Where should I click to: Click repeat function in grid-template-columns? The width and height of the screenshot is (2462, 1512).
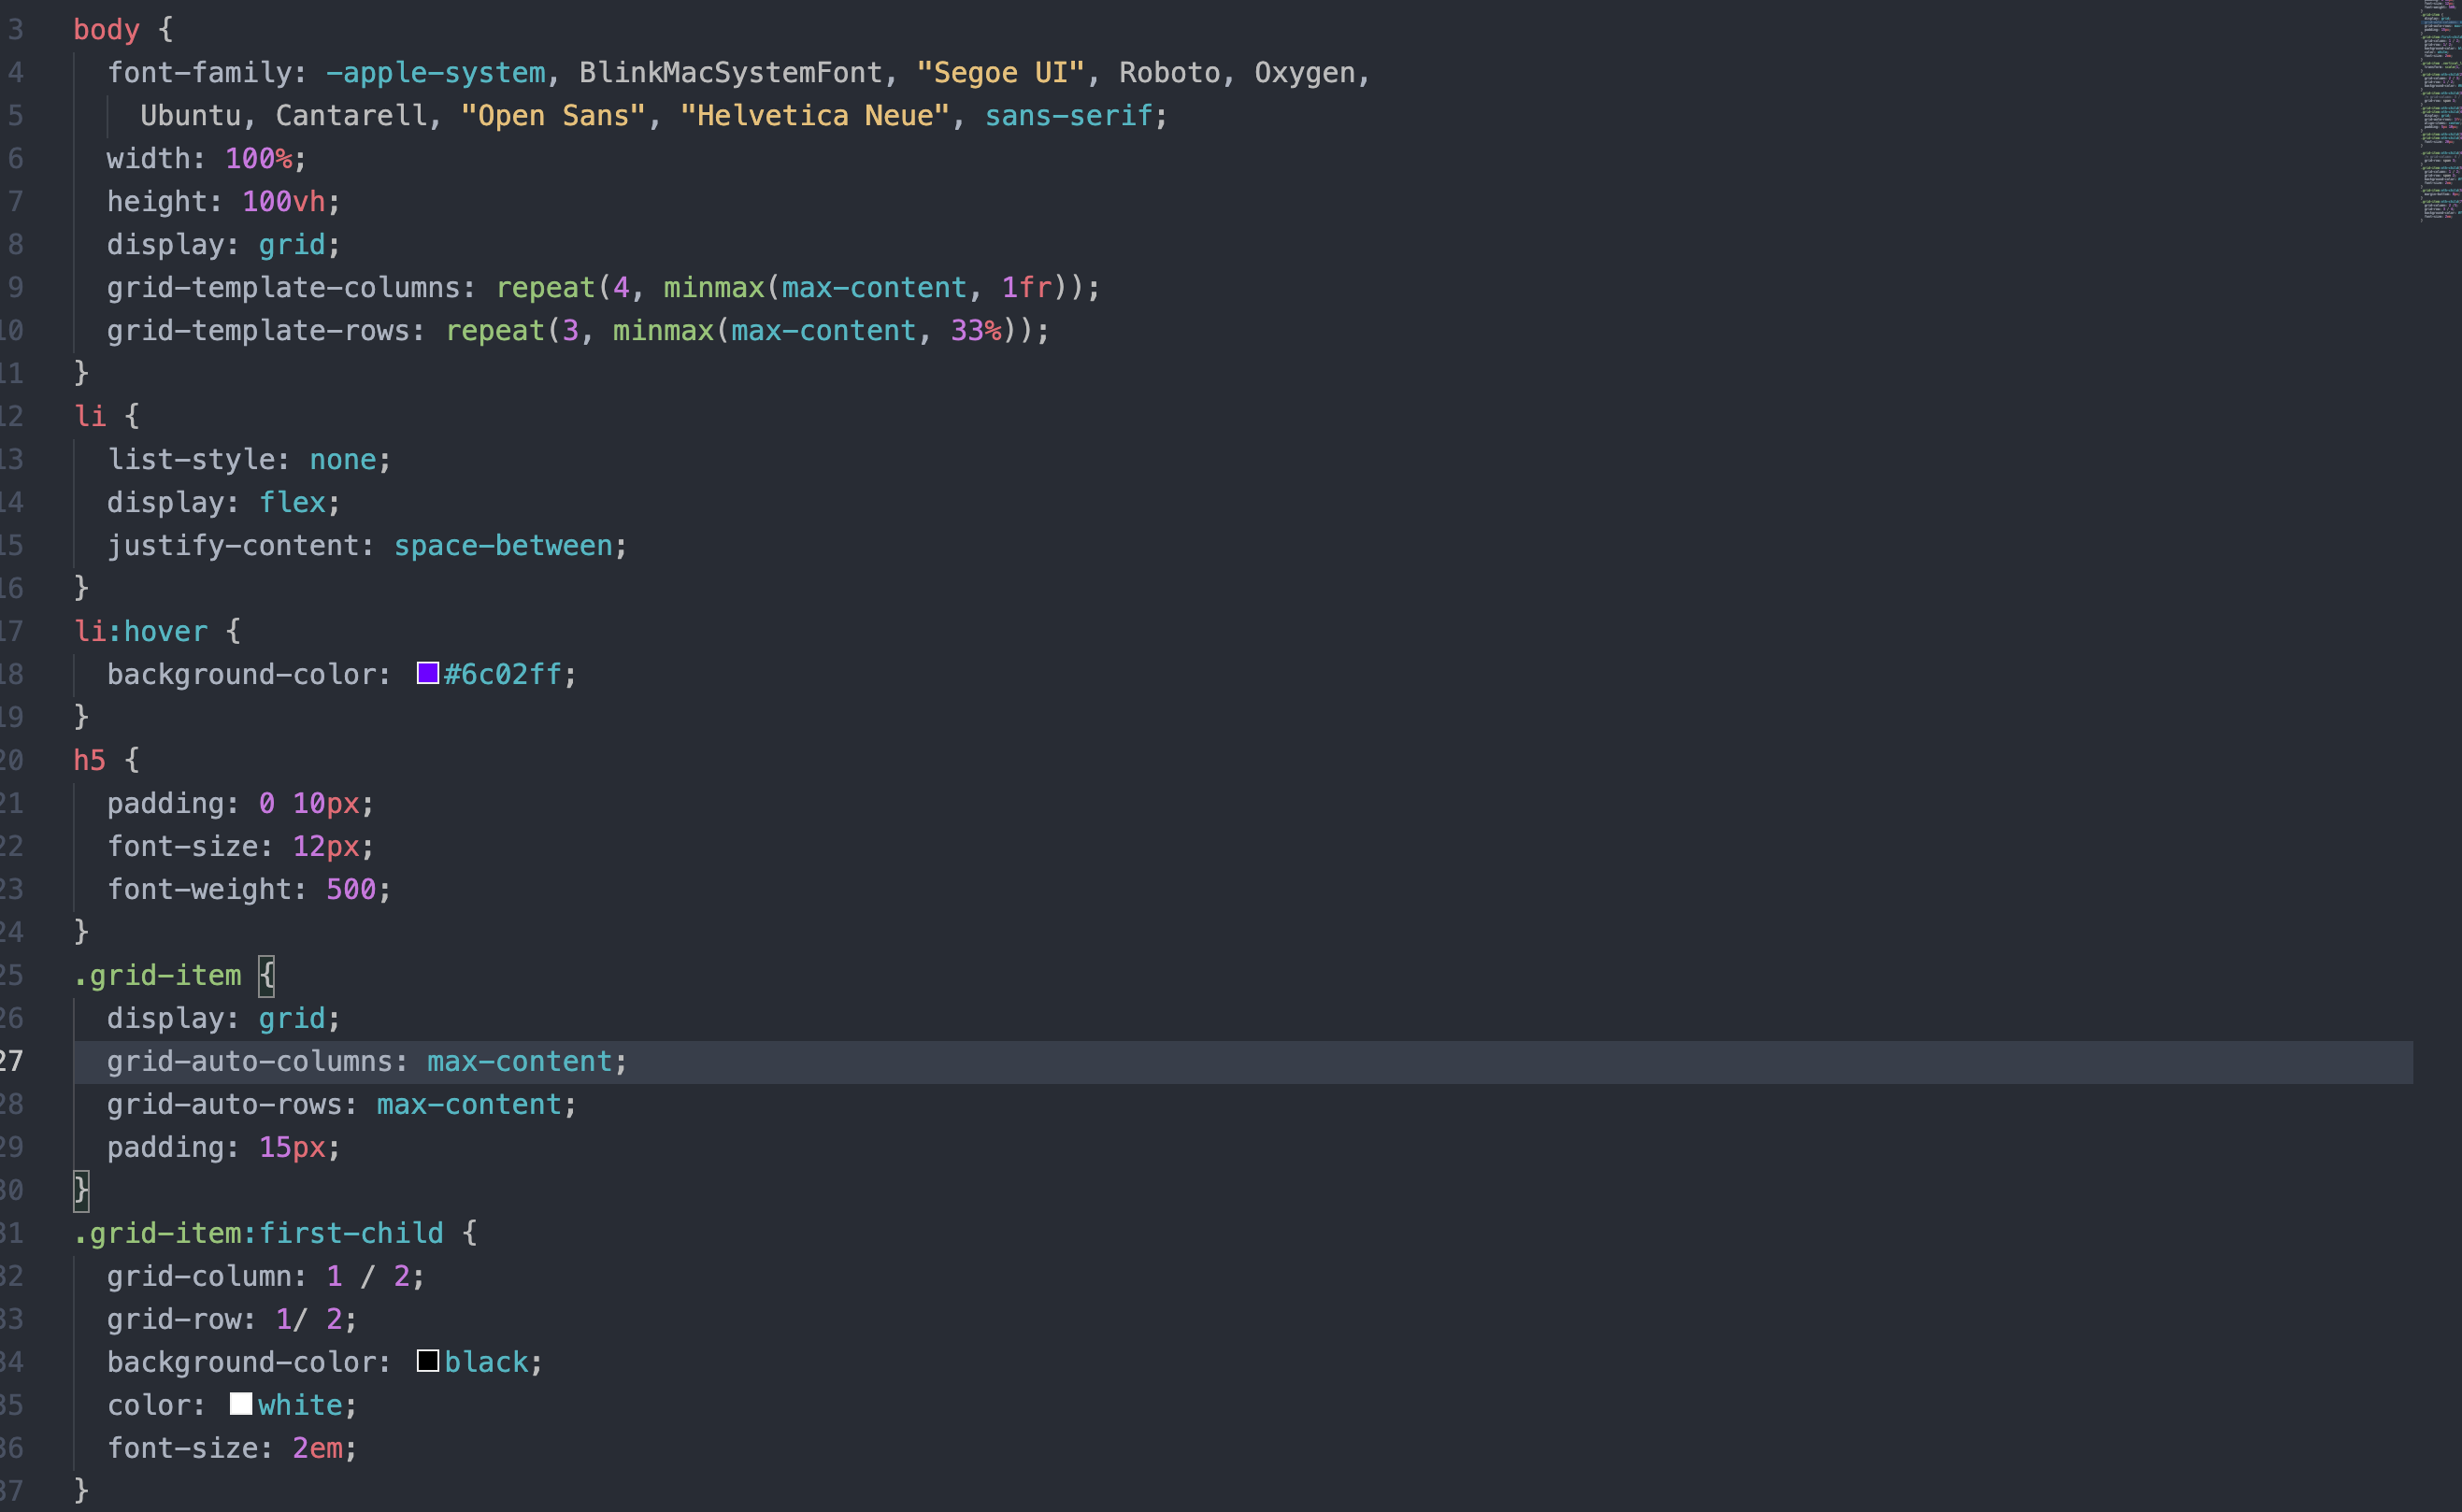click(x=545, y=288)
